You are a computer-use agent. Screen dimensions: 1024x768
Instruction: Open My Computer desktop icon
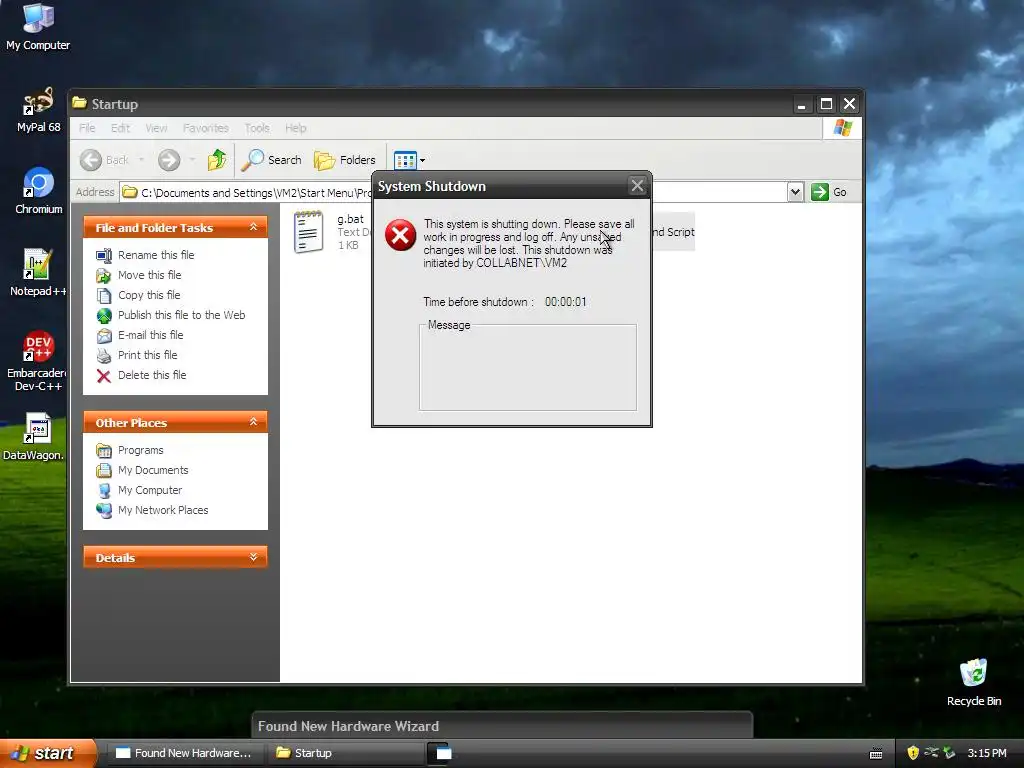coord(38,27)
